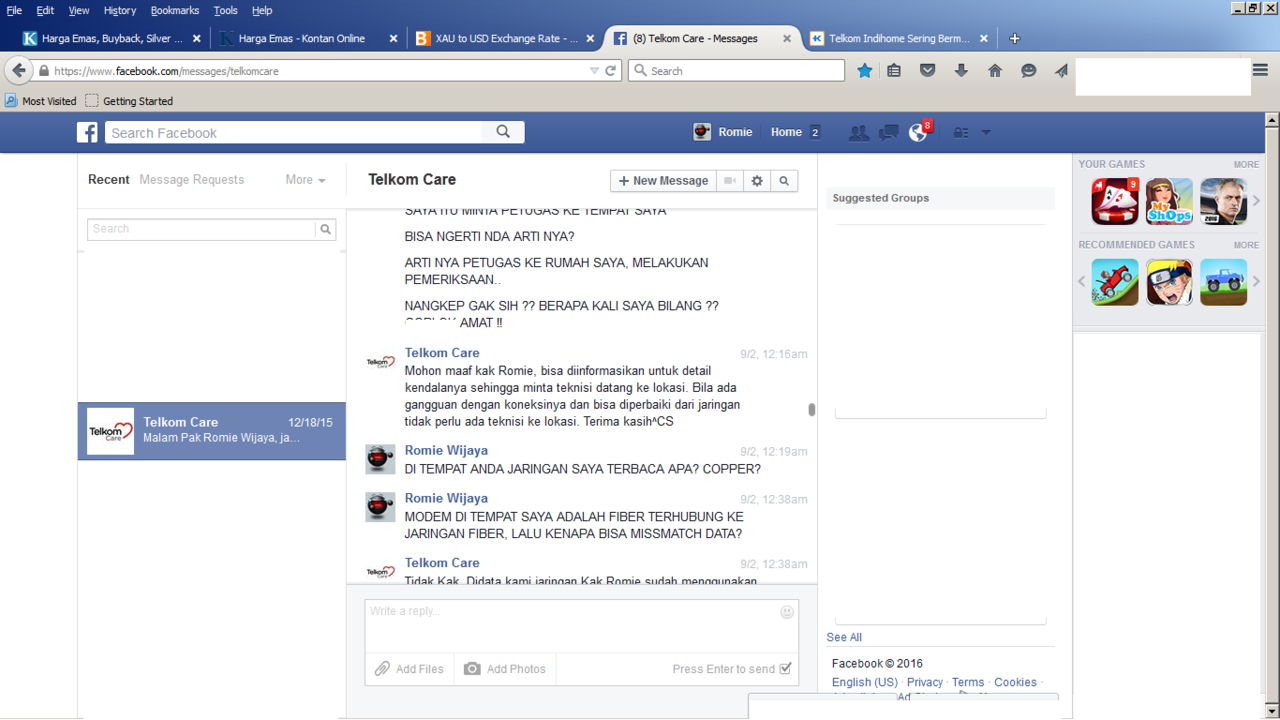This screenshot has height=720, width=1280.
Task: Open conversation options gear icon
Action: pos(757,181)
